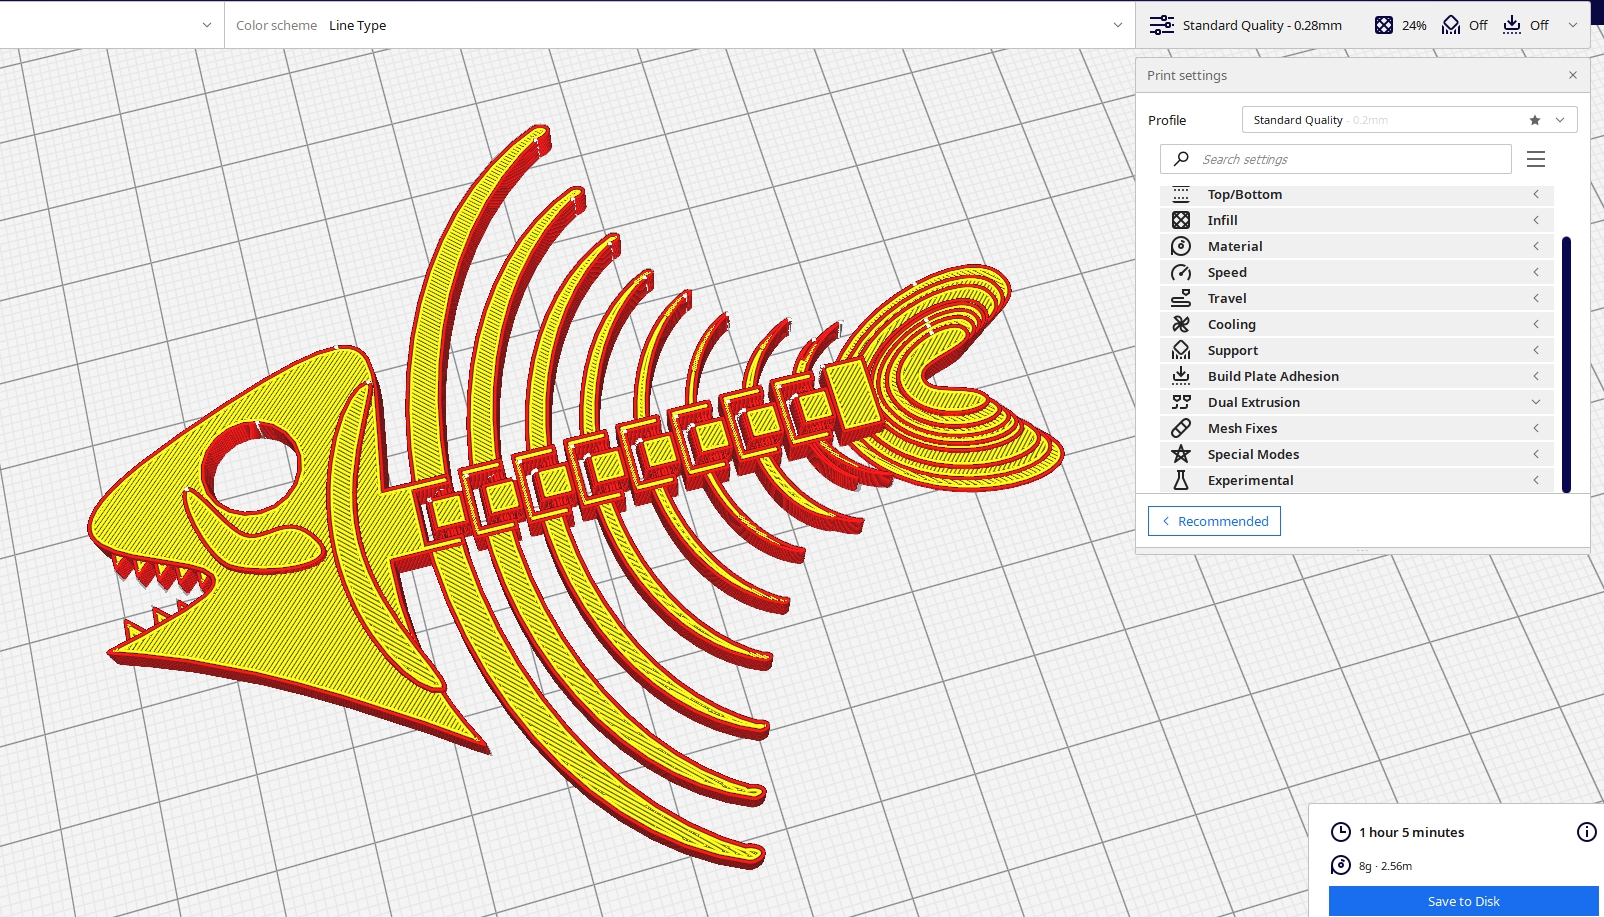Click the Experimental flask icon
This screenshot has width=1604, height=917.
click(x=1181, y=480)
